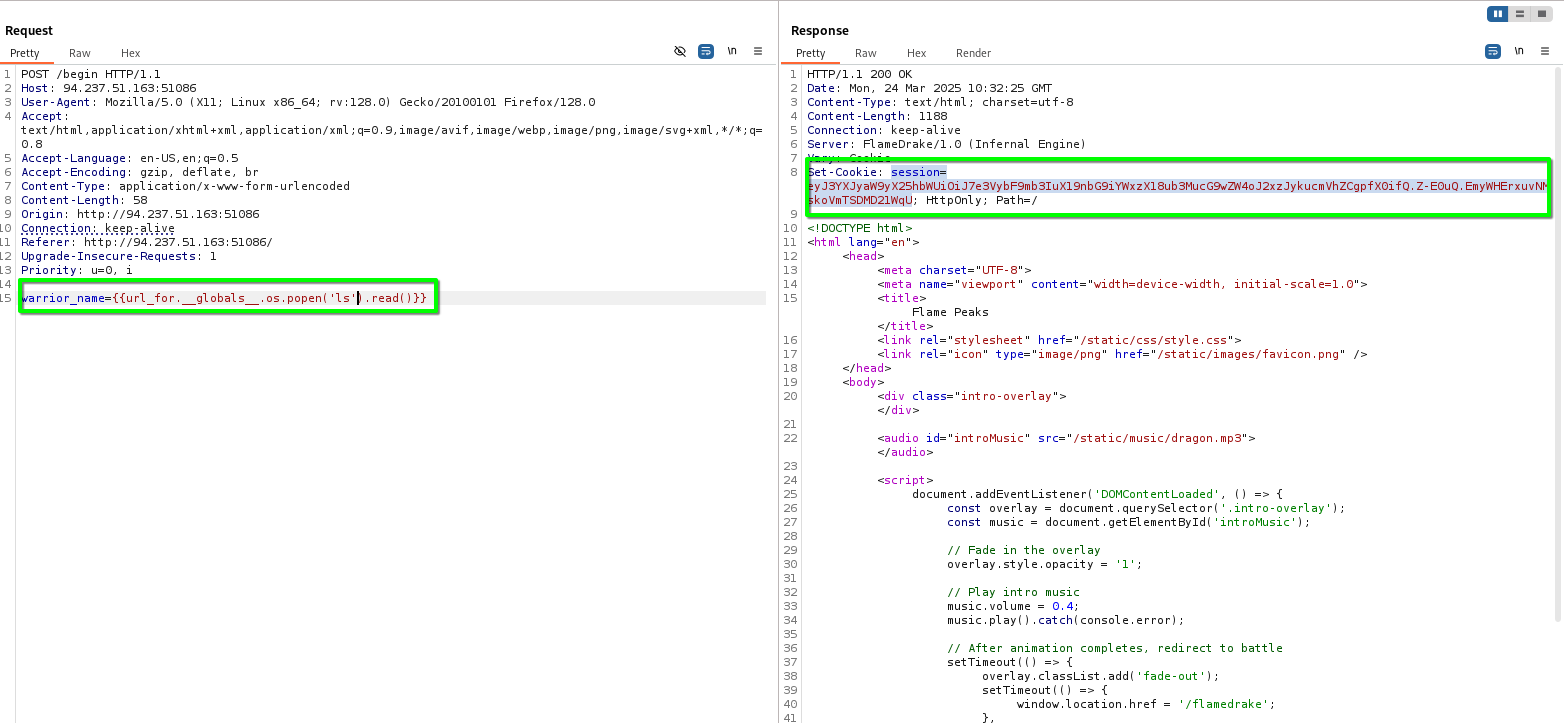The image size is (1564, 723).
Task: Click the Origin header line
Action: click(140, 214)
